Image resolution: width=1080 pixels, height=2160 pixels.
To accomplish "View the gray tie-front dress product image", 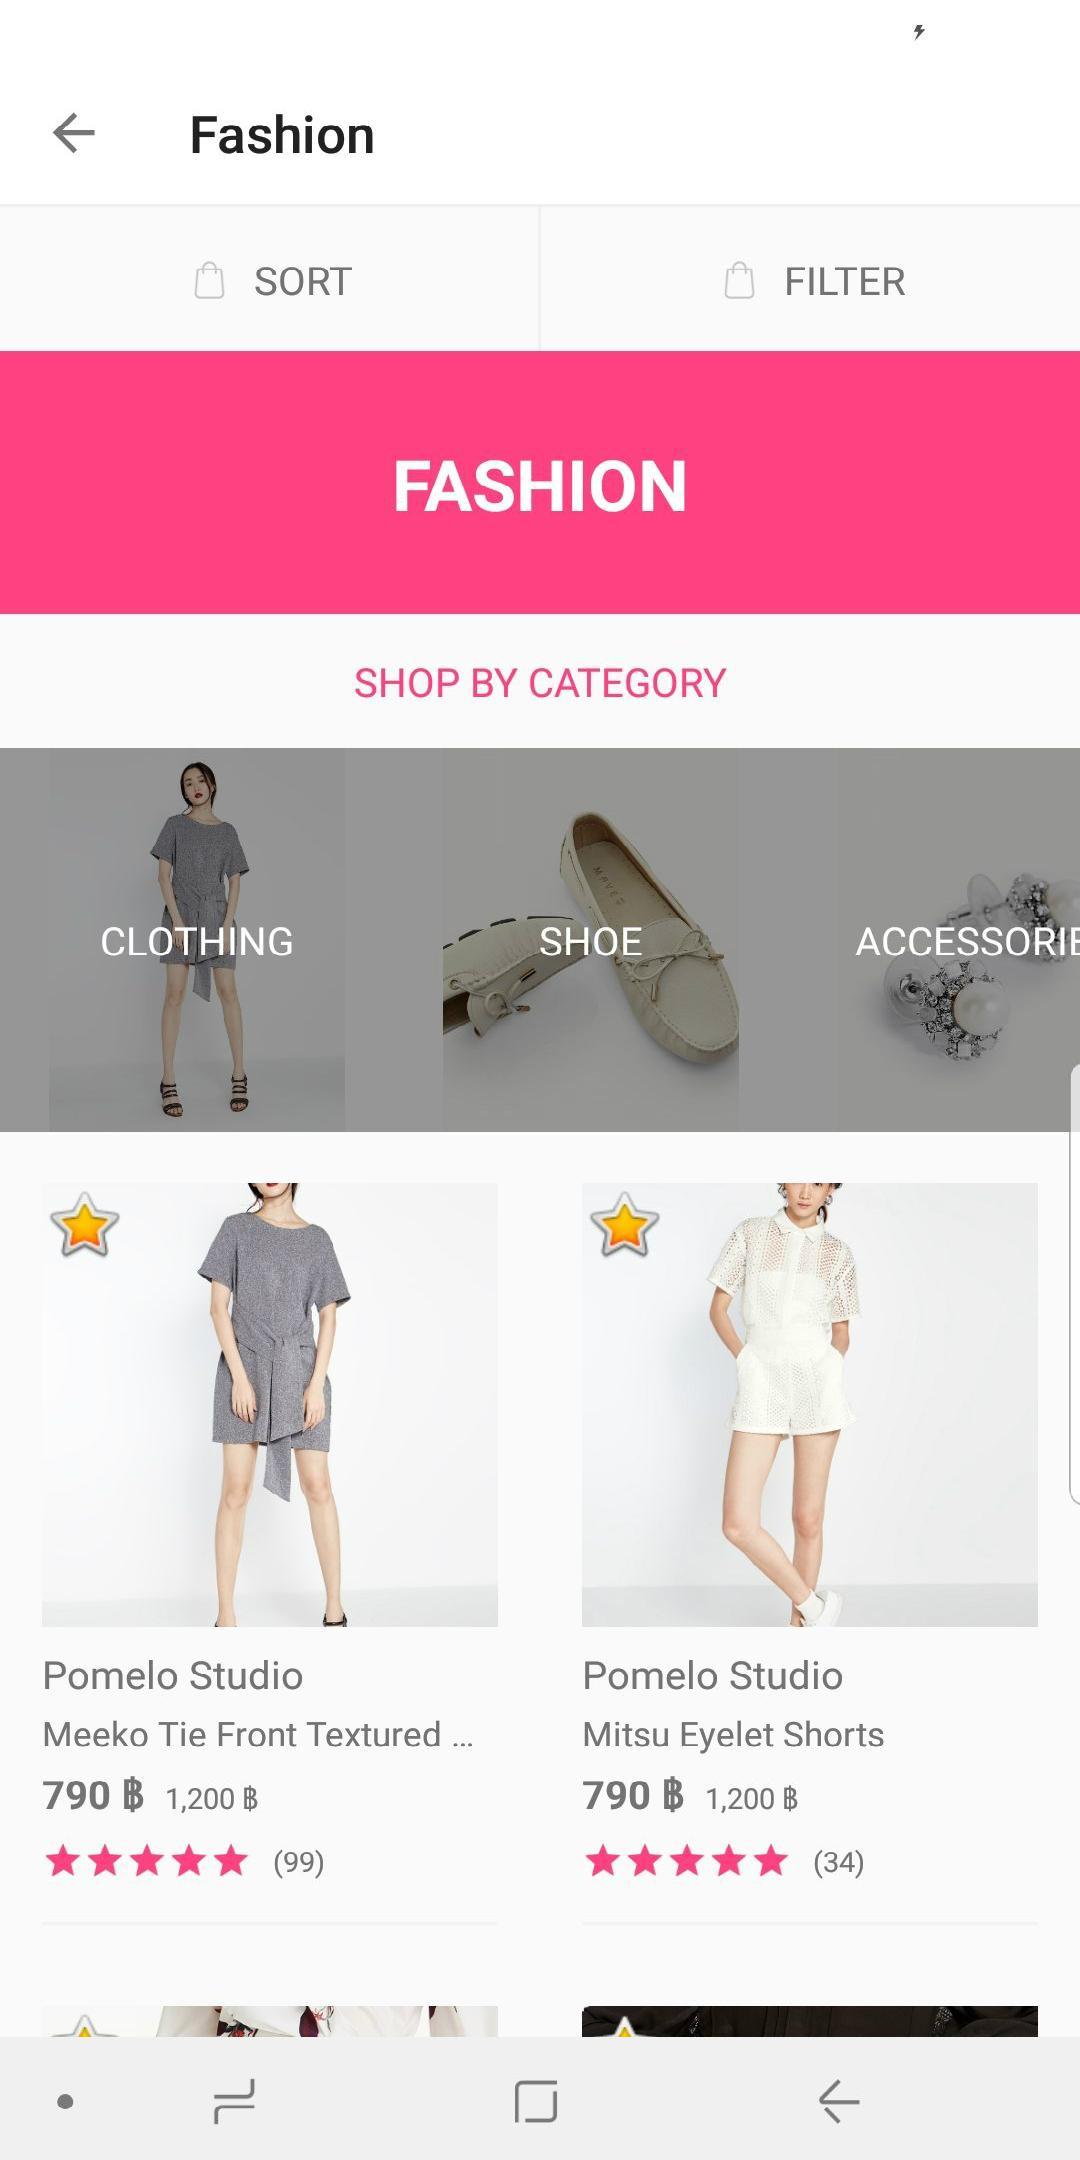I will 270,1405.
